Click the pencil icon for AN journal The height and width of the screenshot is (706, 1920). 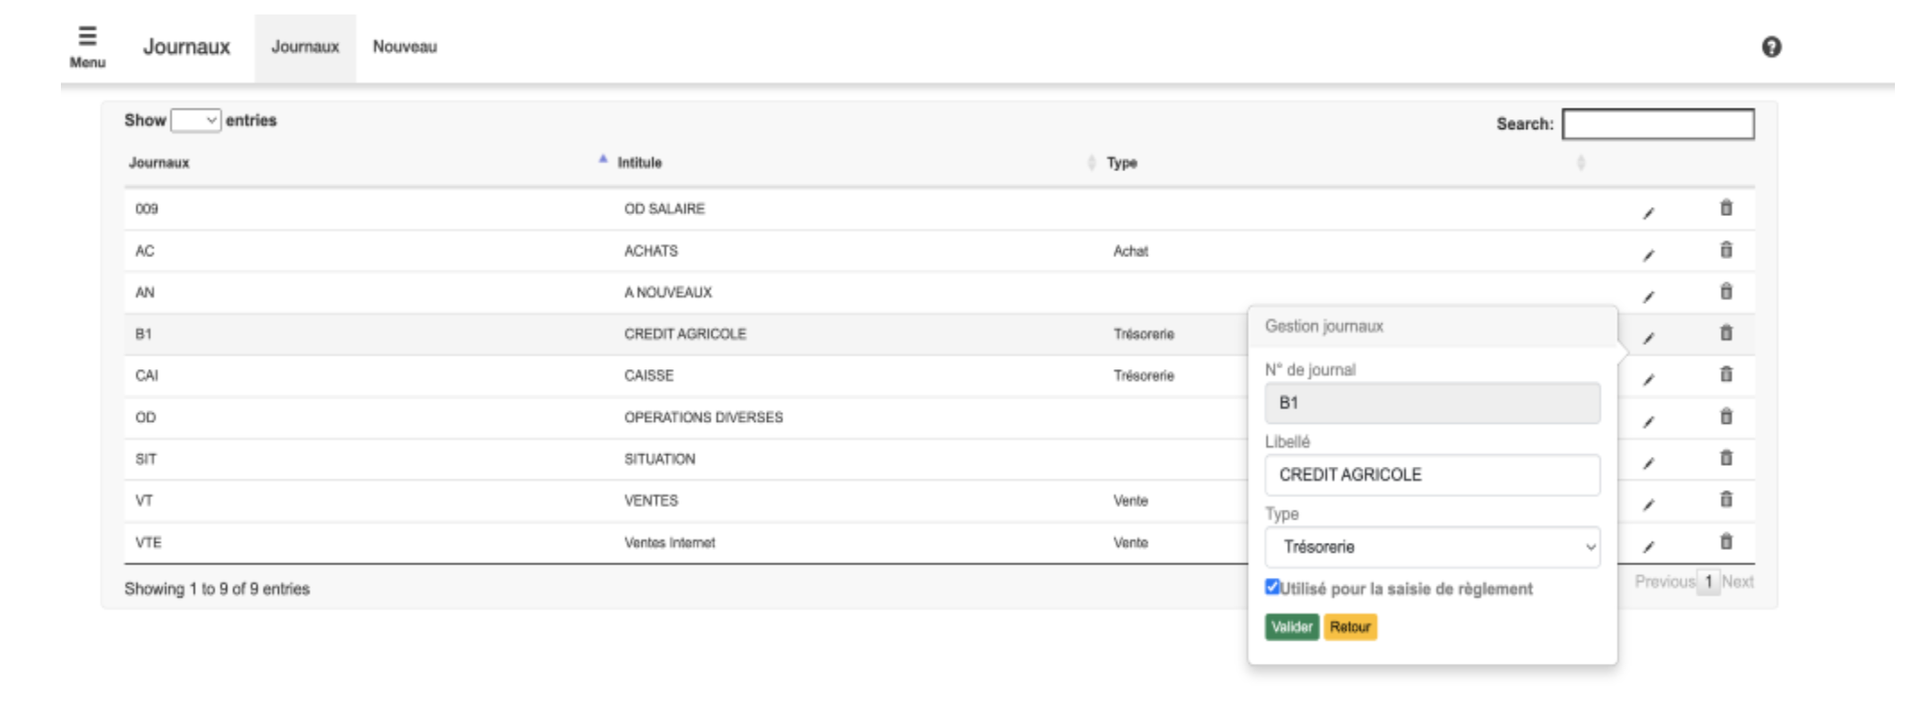(x=1648, y=296)
